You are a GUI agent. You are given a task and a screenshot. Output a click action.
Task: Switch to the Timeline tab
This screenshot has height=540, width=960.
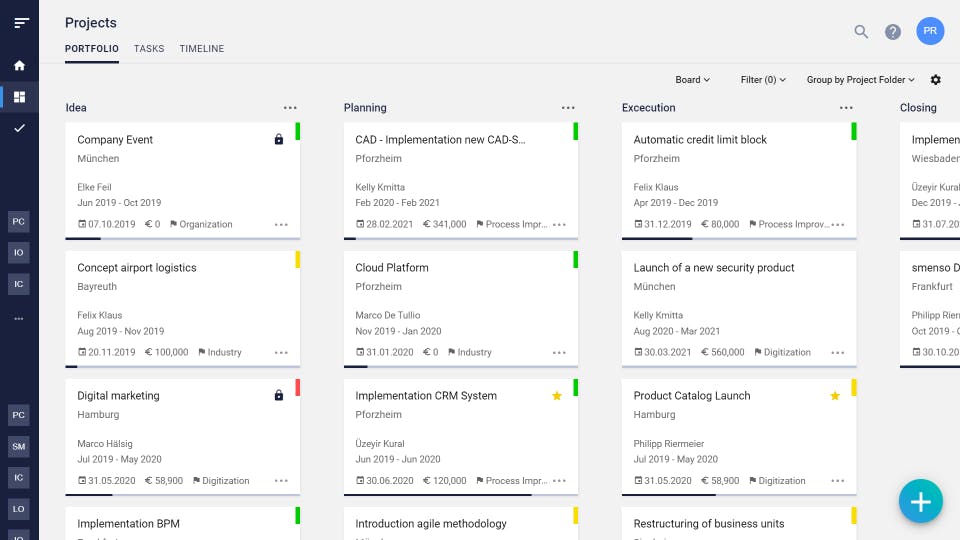[202, 49]
